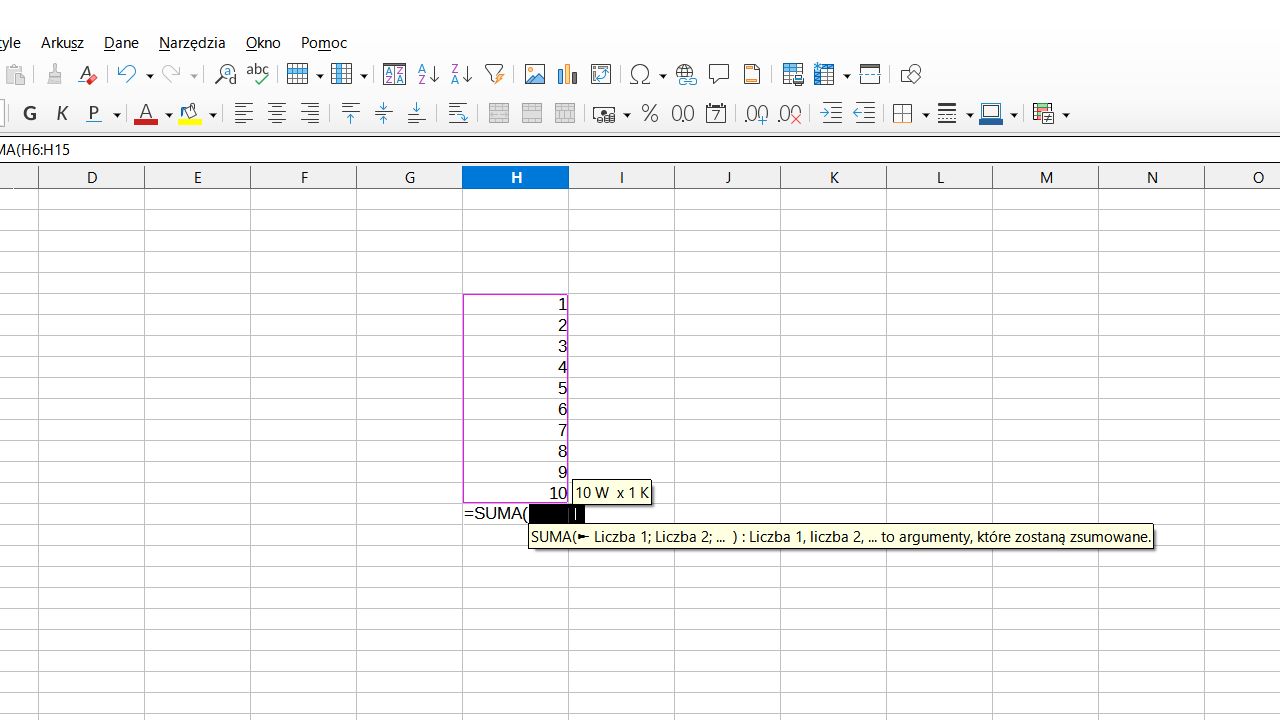The image size is (1280, 720).
Task: Insert a chart into the sheet
Action: click(x=567, y=74)
